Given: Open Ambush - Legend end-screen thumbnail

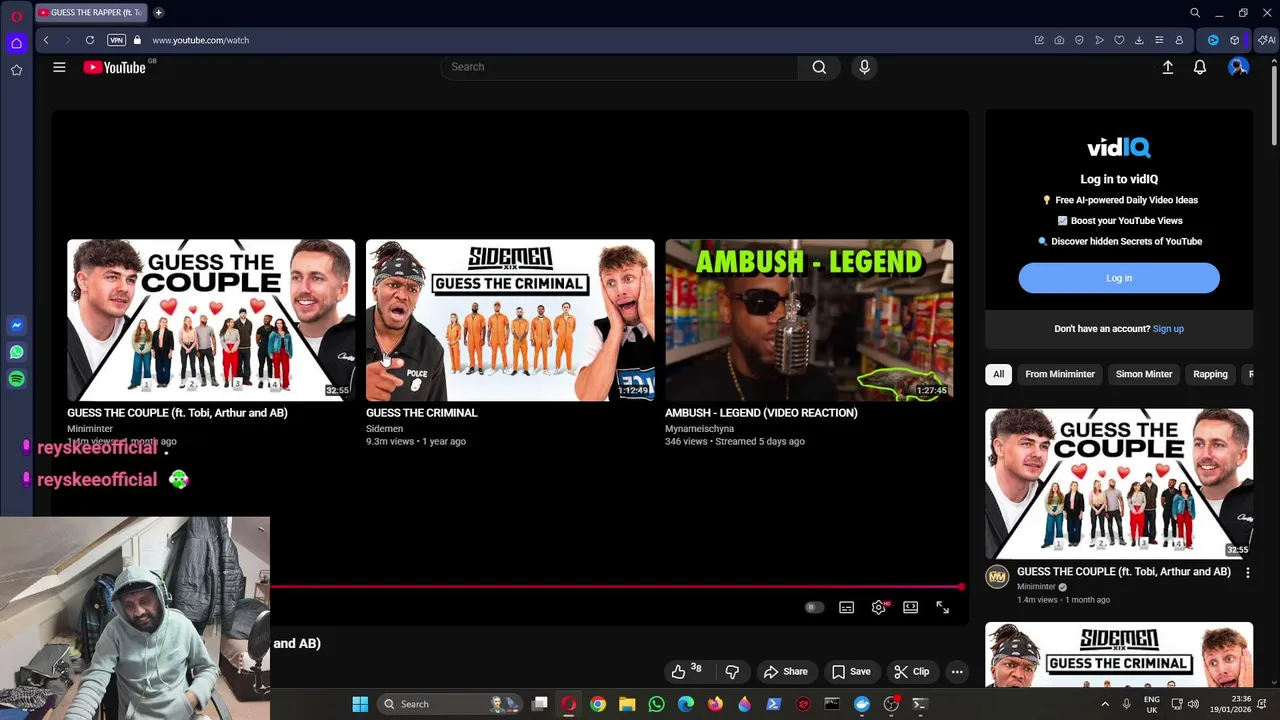Looking at the screenshot, I should point(809,319).
